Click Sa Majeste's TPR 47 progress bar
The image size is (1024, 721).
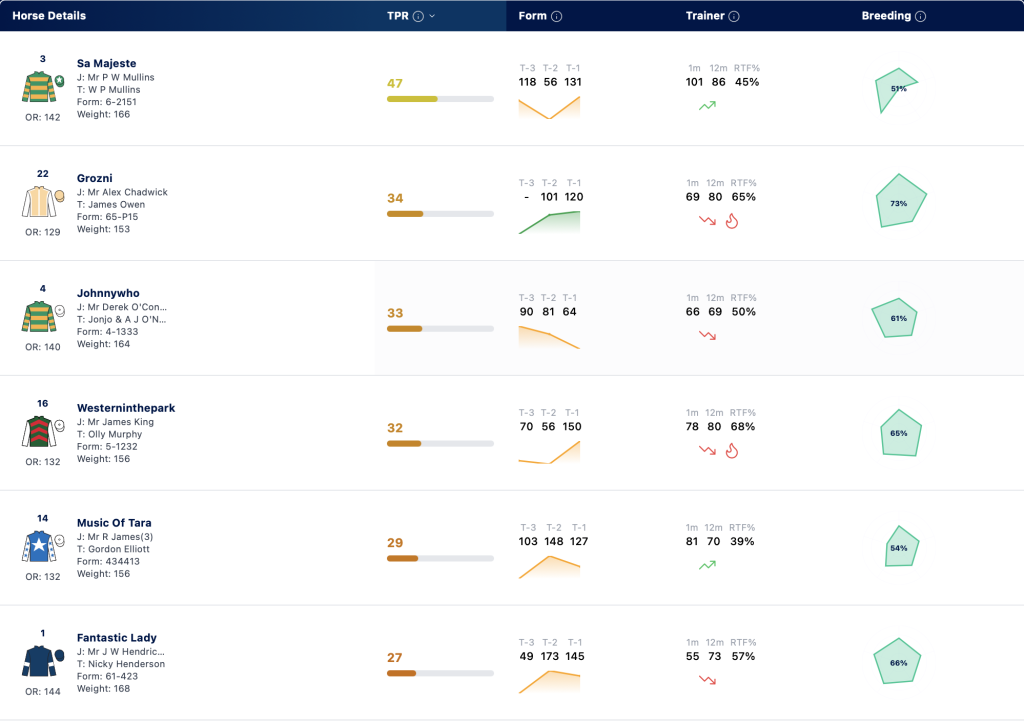pos(440,99)
